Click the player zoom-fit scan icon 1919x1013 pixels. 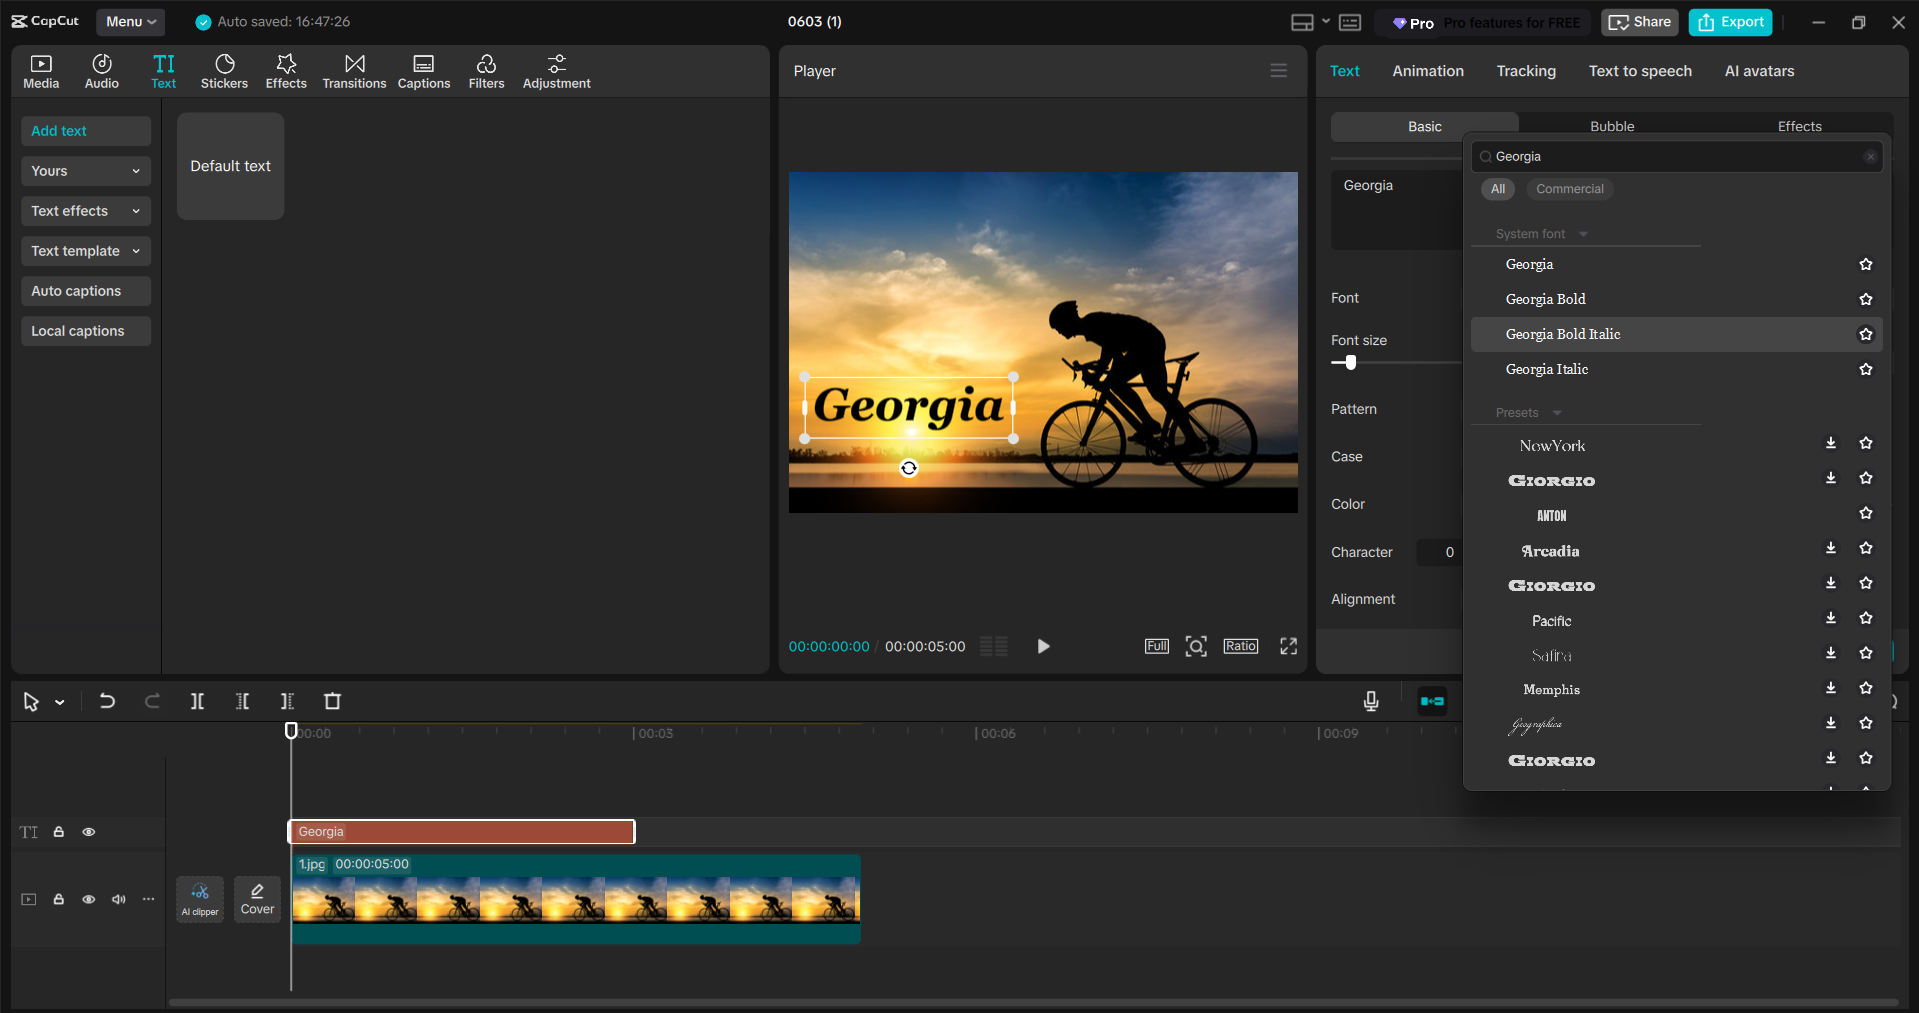pos(1196,646)
